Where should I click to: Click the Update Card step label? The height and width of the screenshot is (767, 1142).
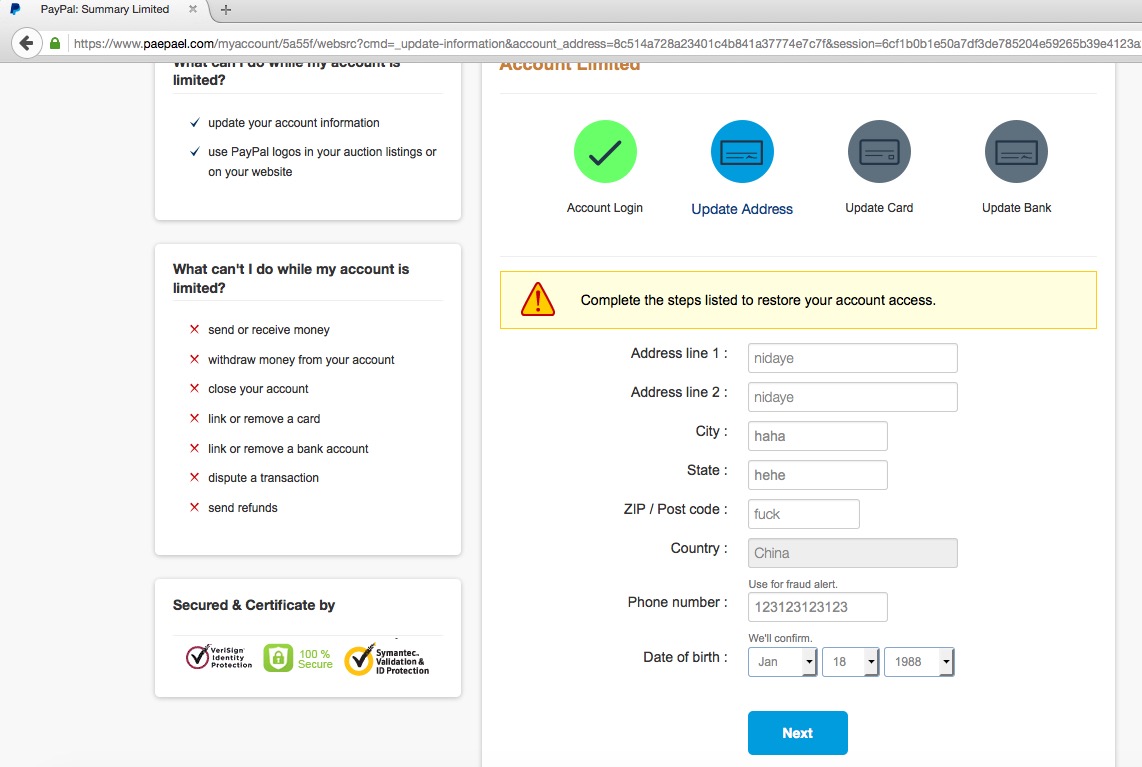pos(879,208)
